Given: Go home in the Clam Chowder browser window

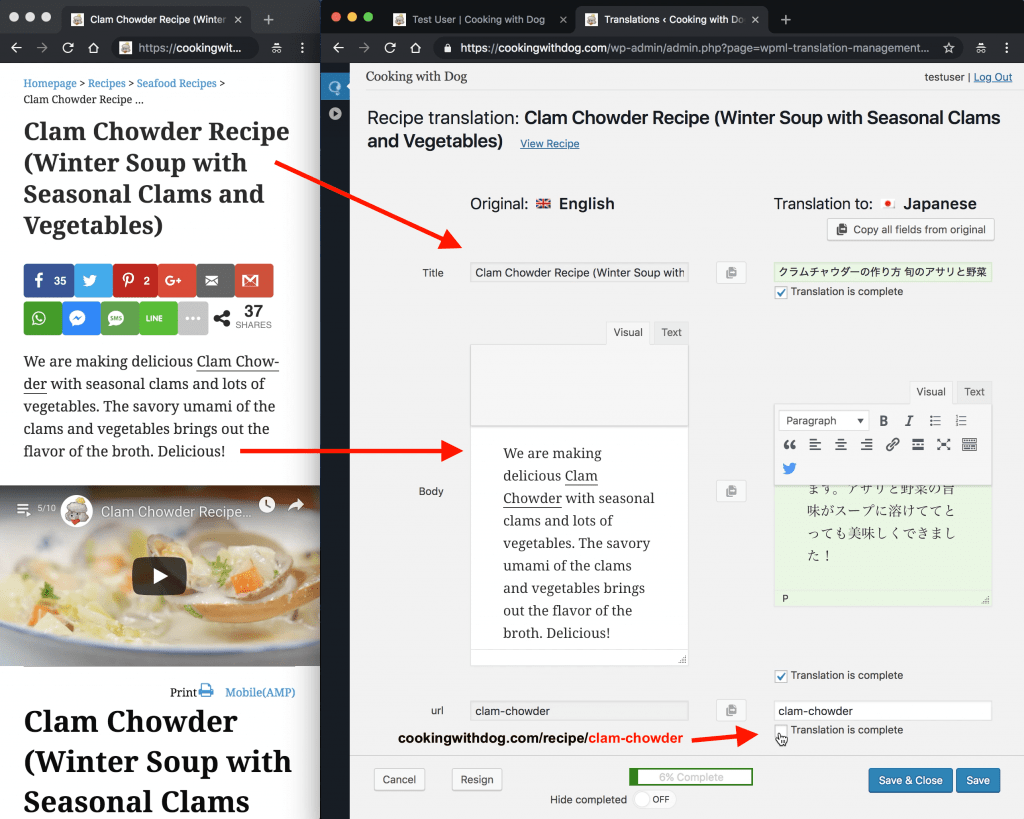Looking at the screenshot, I should [x=93, y=48].
